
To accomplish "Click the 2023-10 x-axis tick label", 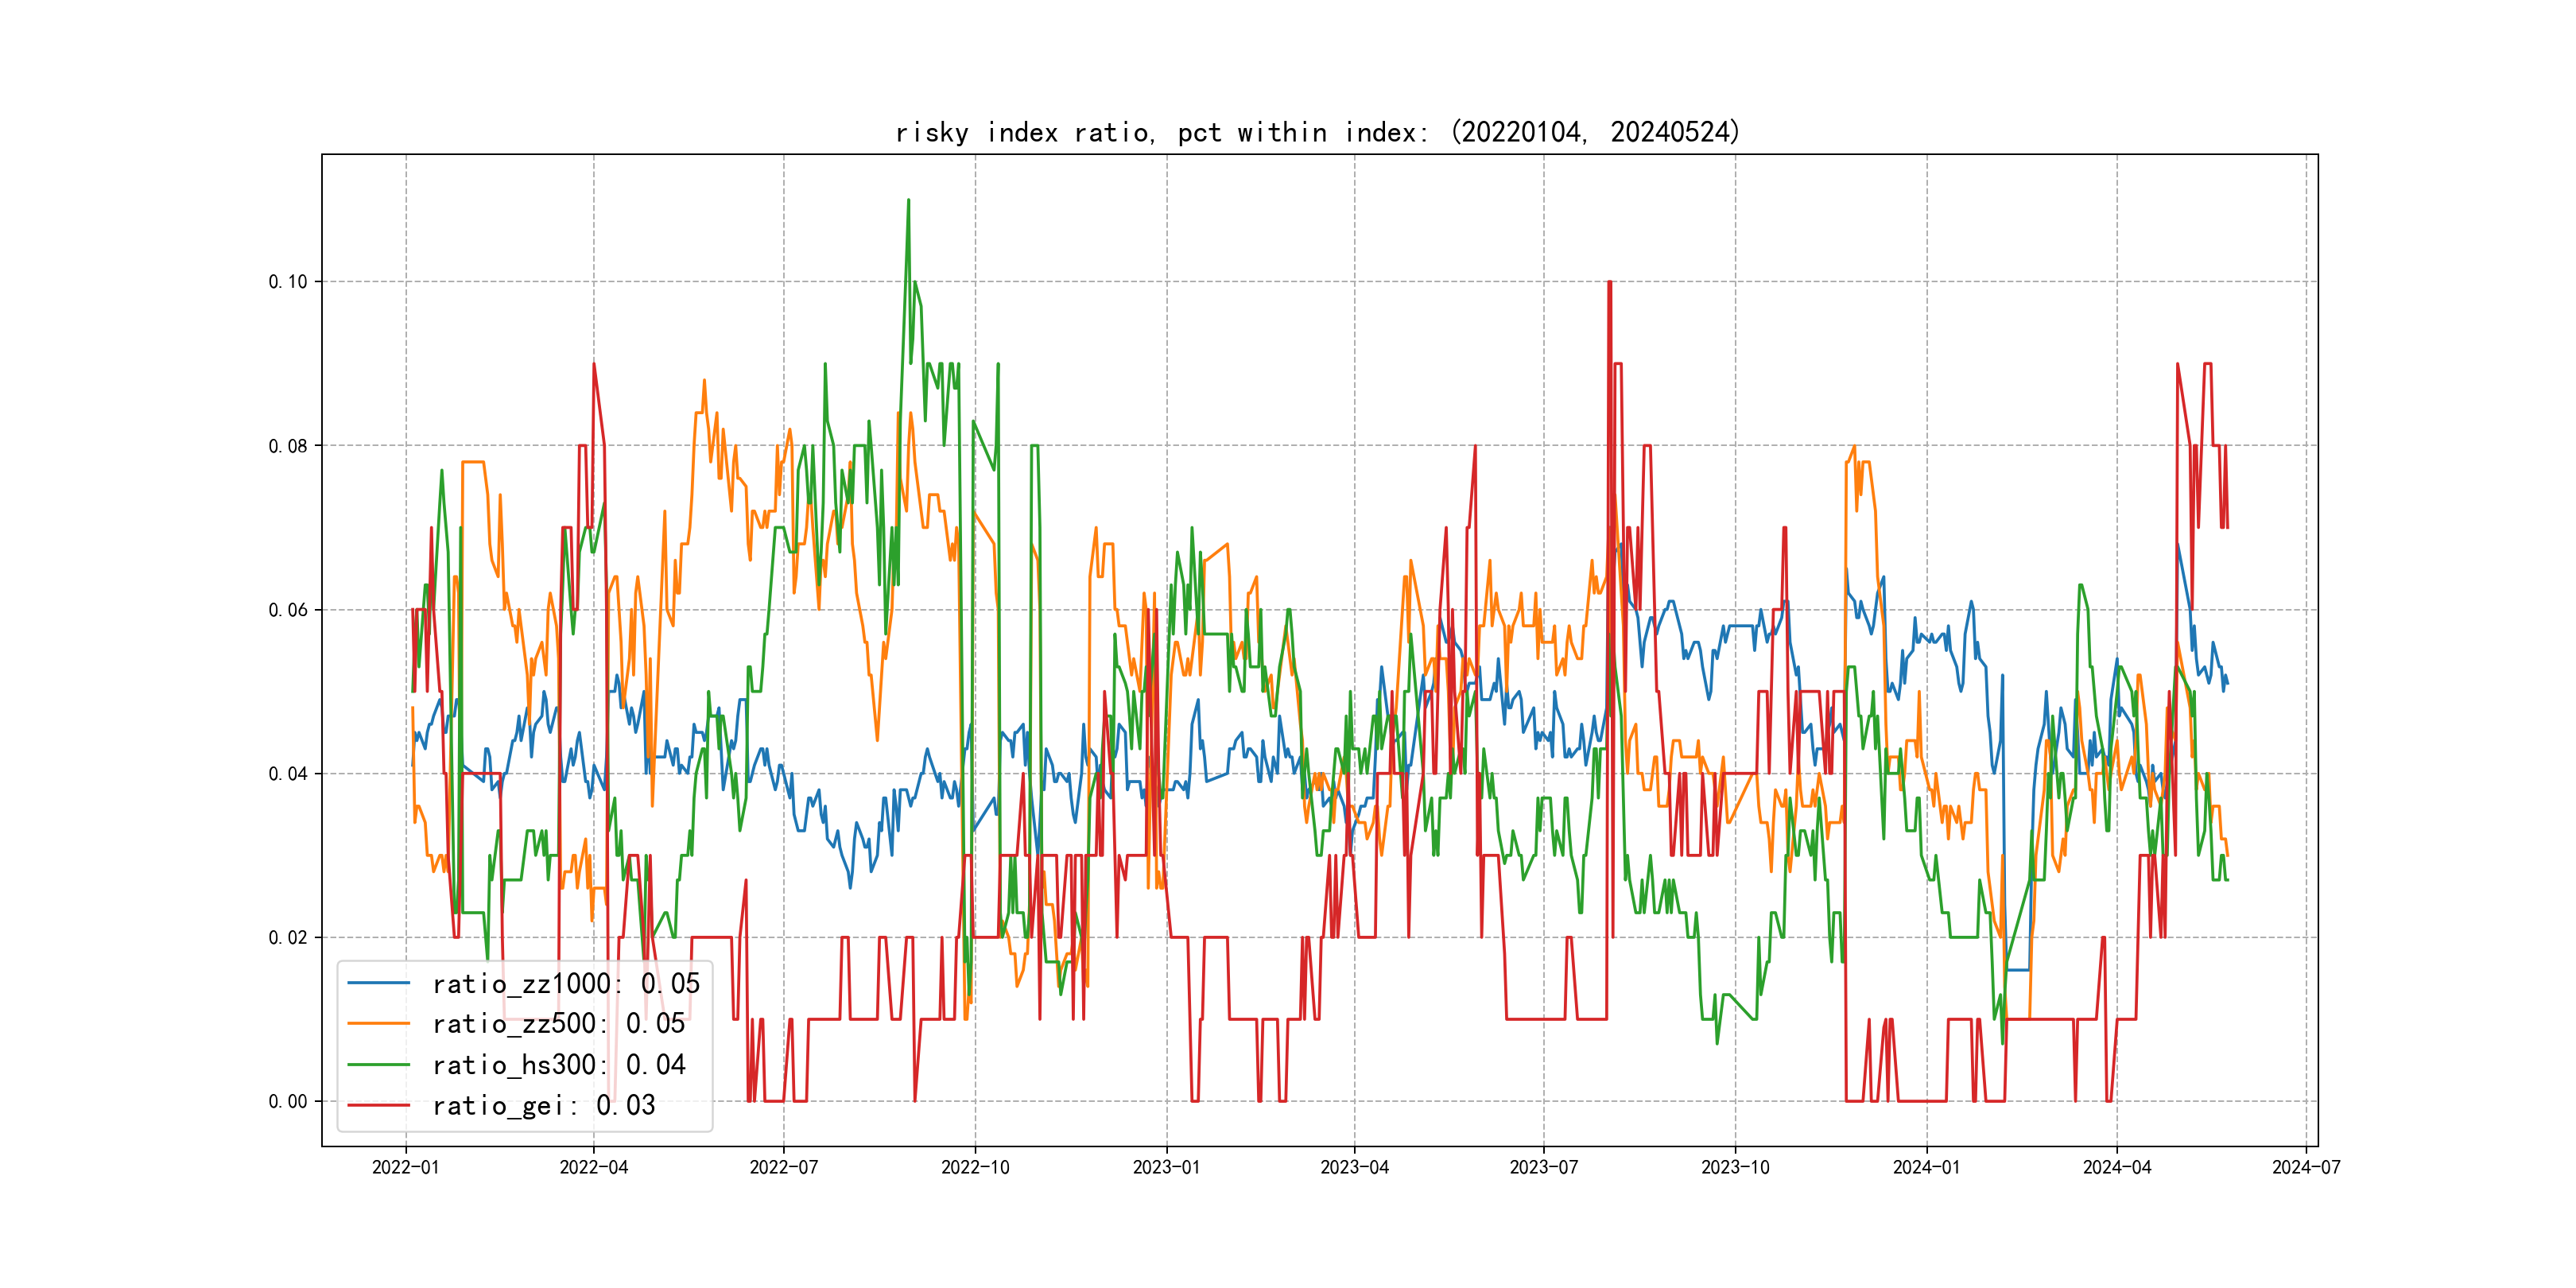I will (x=1735, y=1167).
